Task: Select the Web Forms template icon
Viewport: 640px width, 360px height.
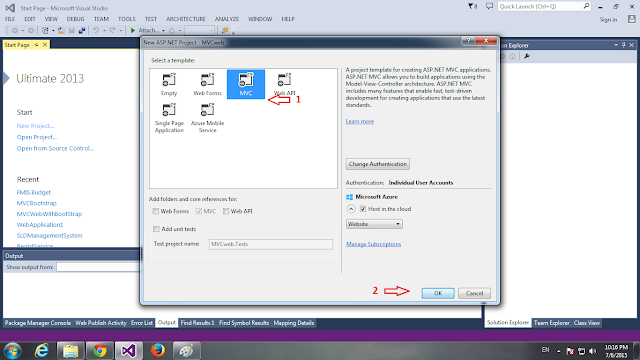Action: coord(207,80)
